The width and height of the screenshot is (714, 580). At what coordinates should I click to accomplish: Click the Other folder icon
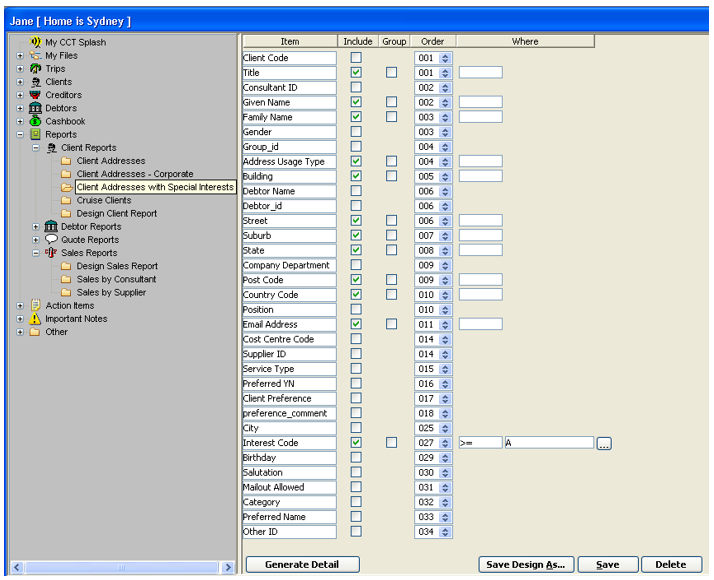tap(35, 332)
